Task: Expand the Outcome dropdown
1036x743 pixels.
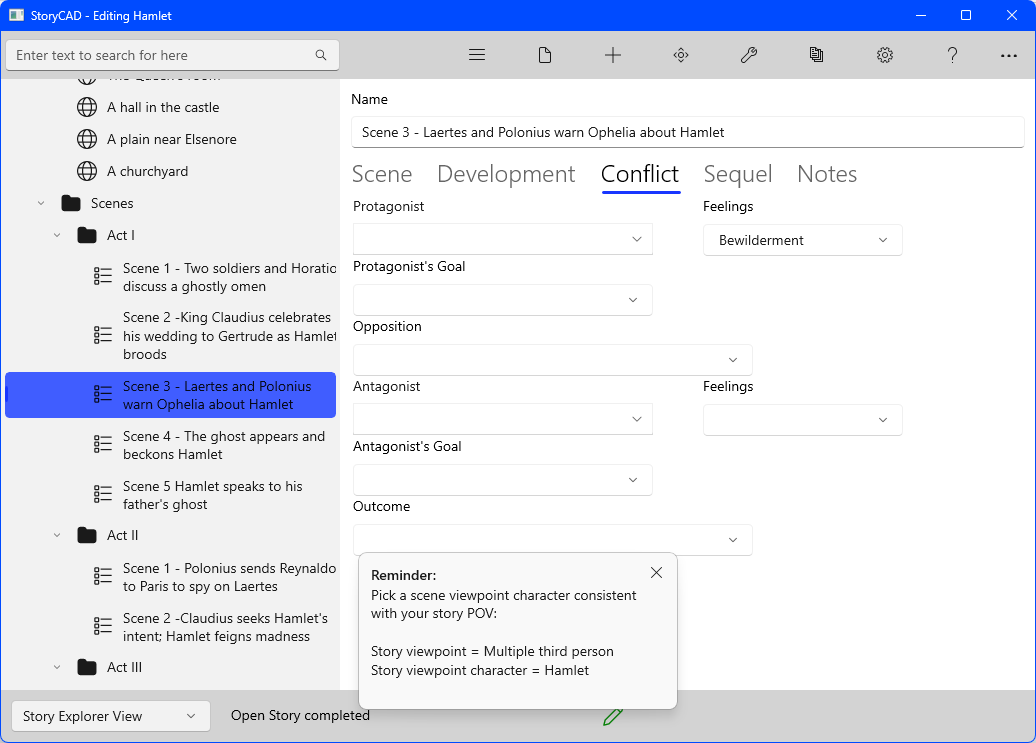Action: [552, 540]
